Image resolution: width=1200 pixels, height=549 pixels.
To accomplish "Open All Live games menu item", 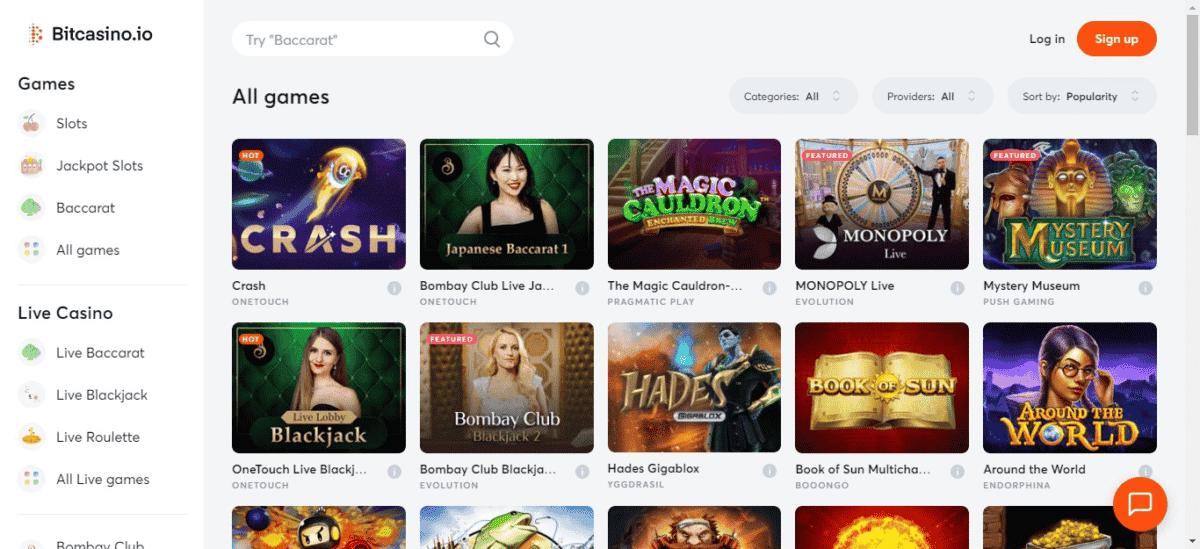I will (102, 479).
